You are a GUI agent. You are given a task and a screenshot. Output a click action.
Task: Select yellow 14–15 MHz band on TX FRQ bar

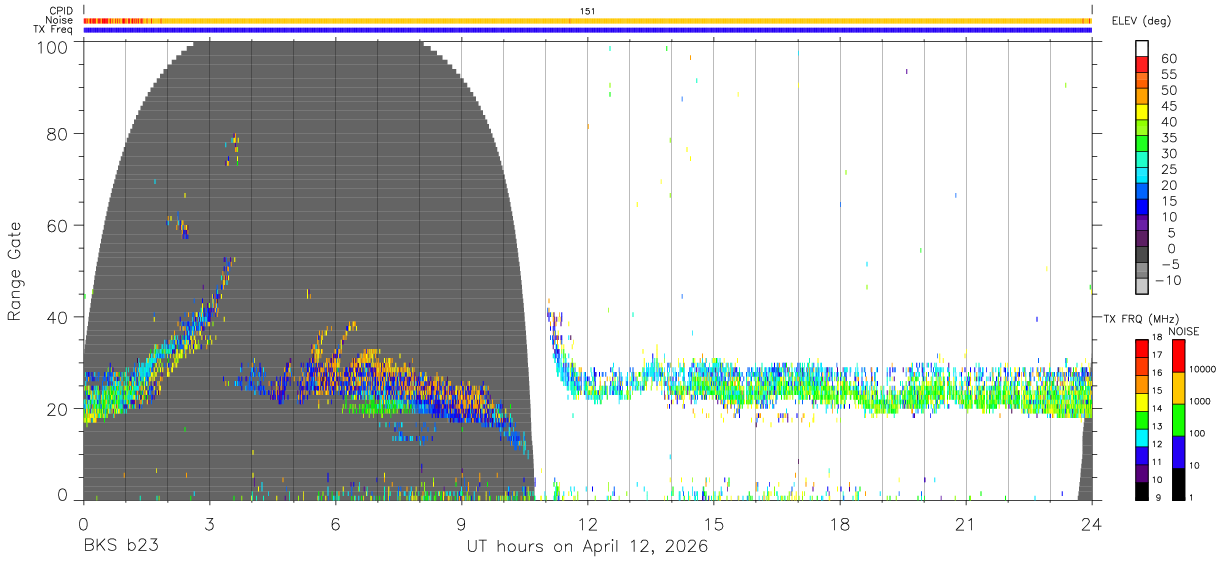pyautogui.click(x=1141, y=401)
